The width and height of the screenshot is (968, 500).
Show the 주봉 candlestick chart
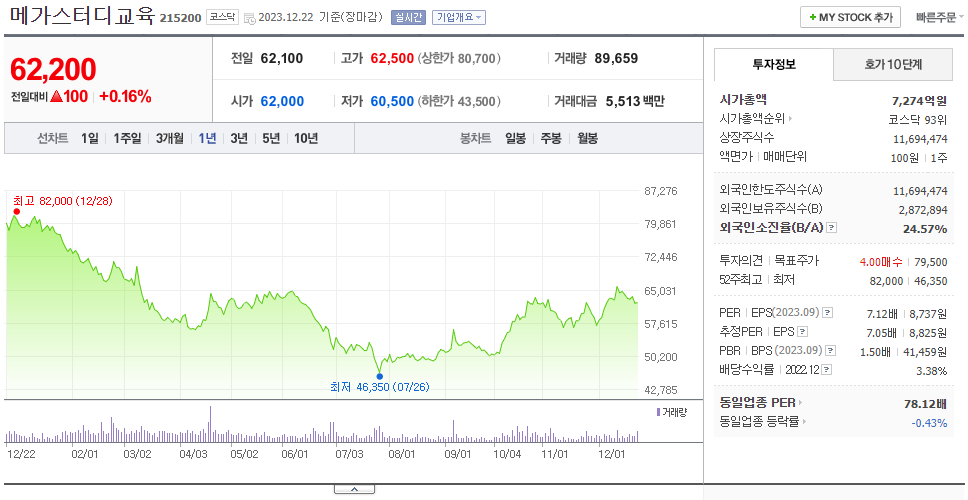coord(551,139)
